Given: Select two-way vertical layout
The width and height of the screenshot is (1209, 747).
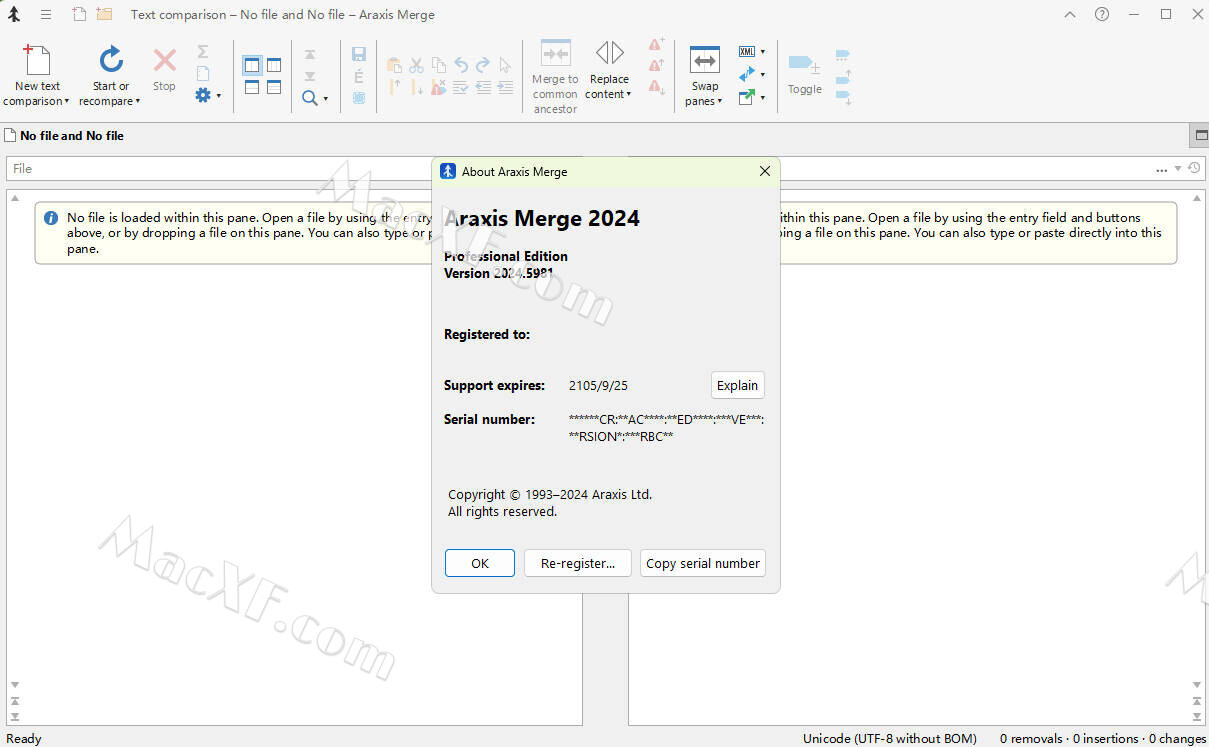Looking at the screenshot, I should coord(252,65).
